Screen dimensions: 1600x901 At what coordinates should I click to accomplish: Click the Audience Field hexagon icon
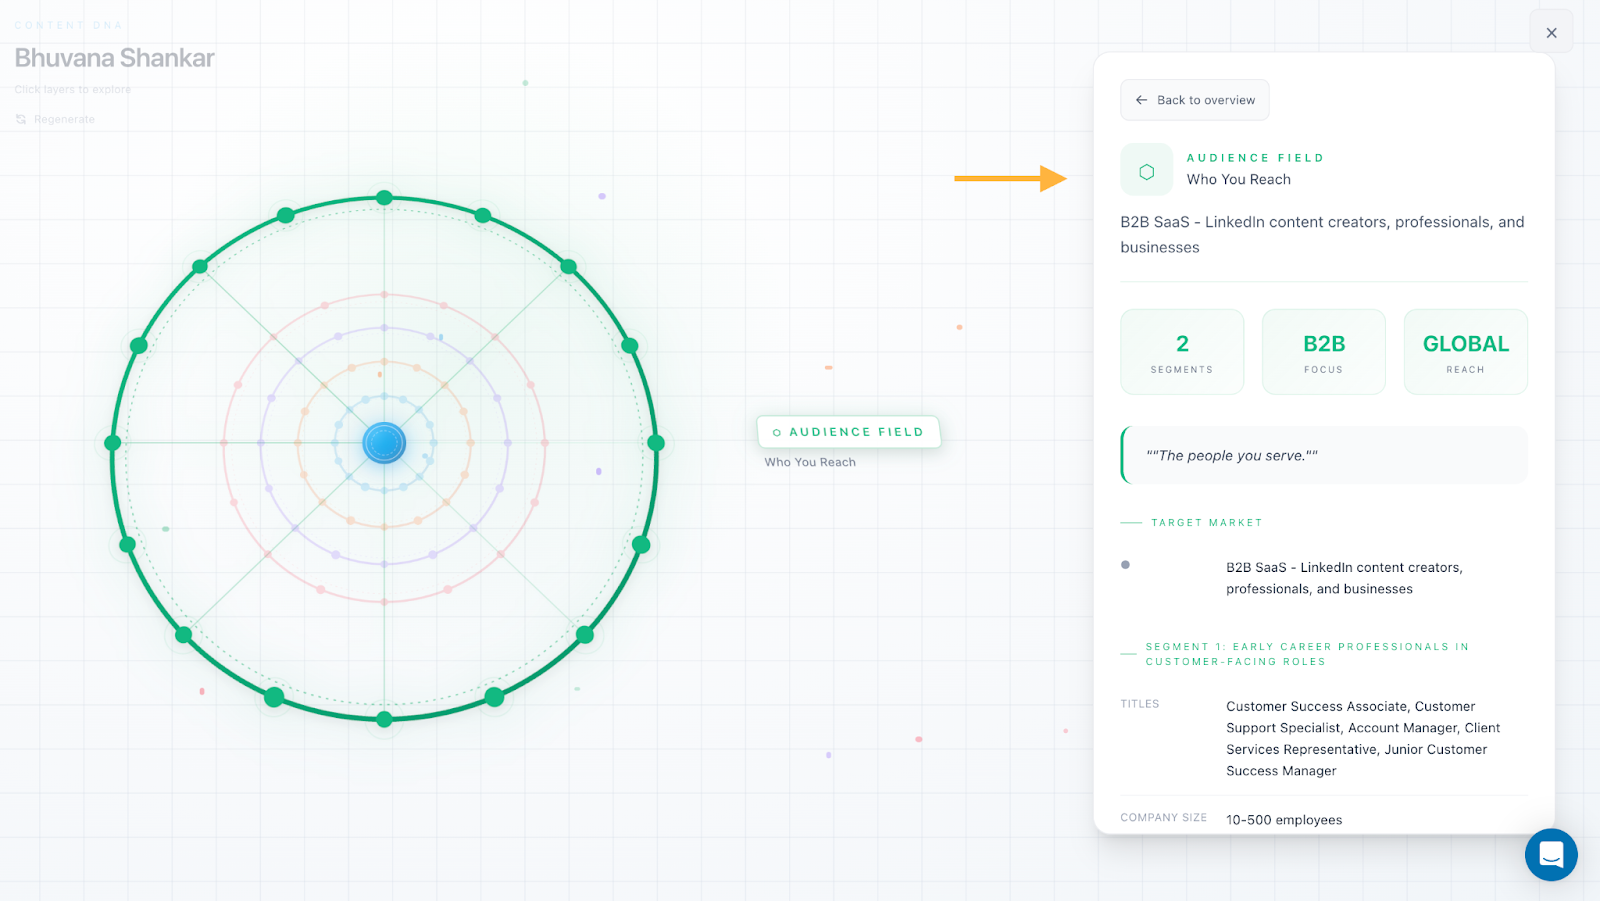tap(1147, 171)
